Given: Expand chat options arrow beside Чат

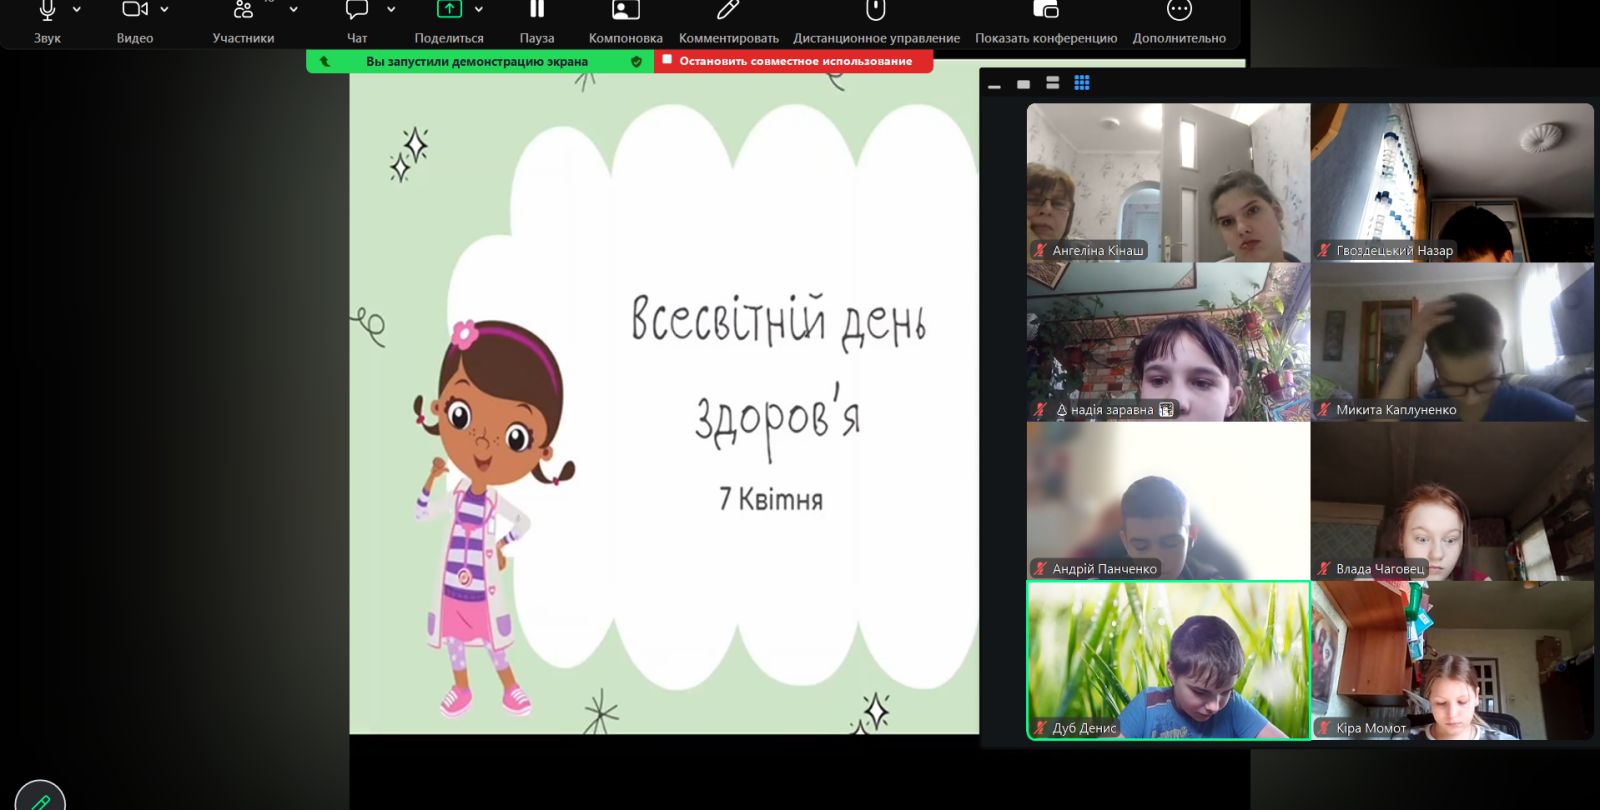Looking at the screenshot, I should pos(391,10).
